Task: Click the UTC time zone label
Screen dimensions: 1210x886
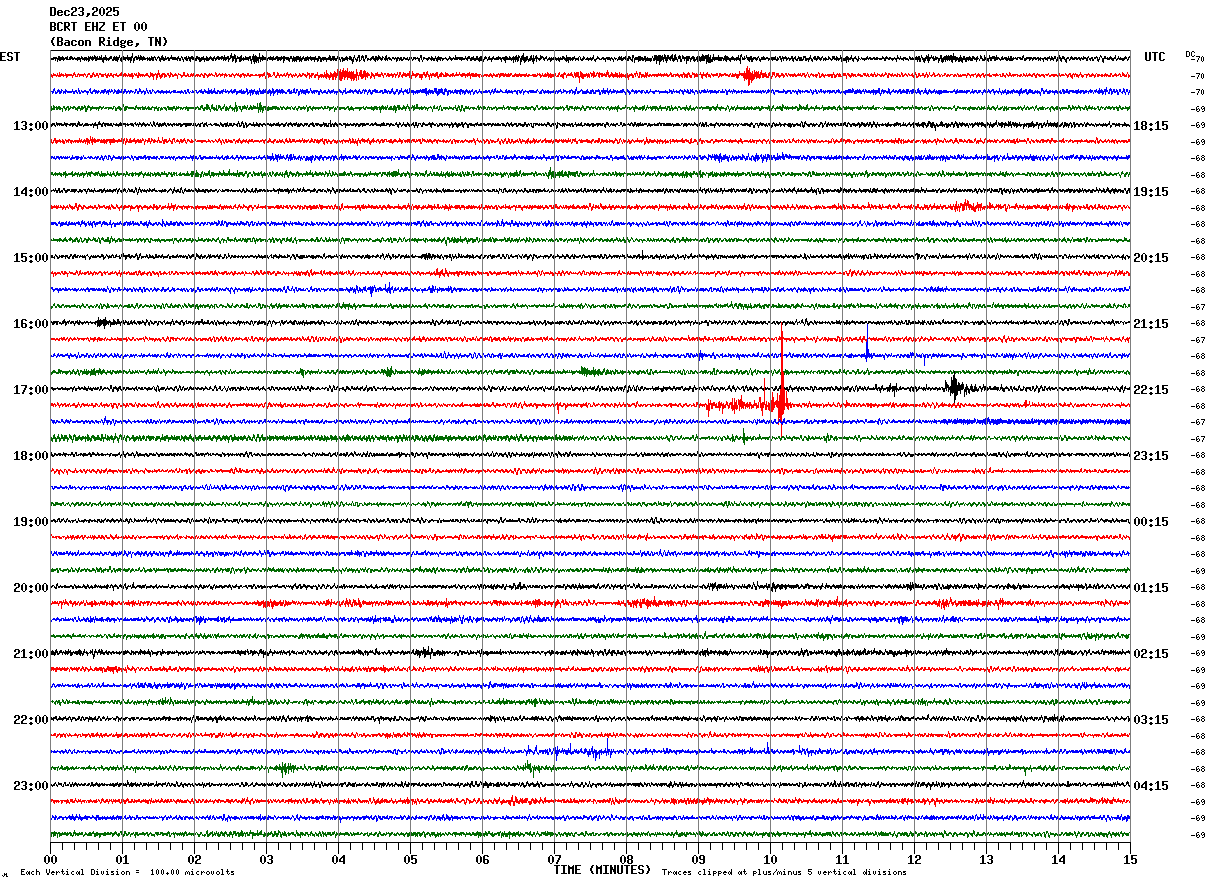Action: coord(1155,57)
